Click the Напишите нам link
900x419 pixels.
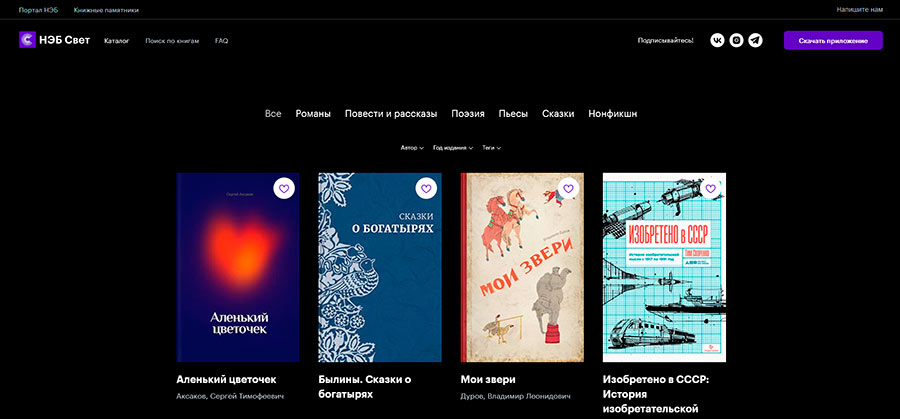click(861, 10)
